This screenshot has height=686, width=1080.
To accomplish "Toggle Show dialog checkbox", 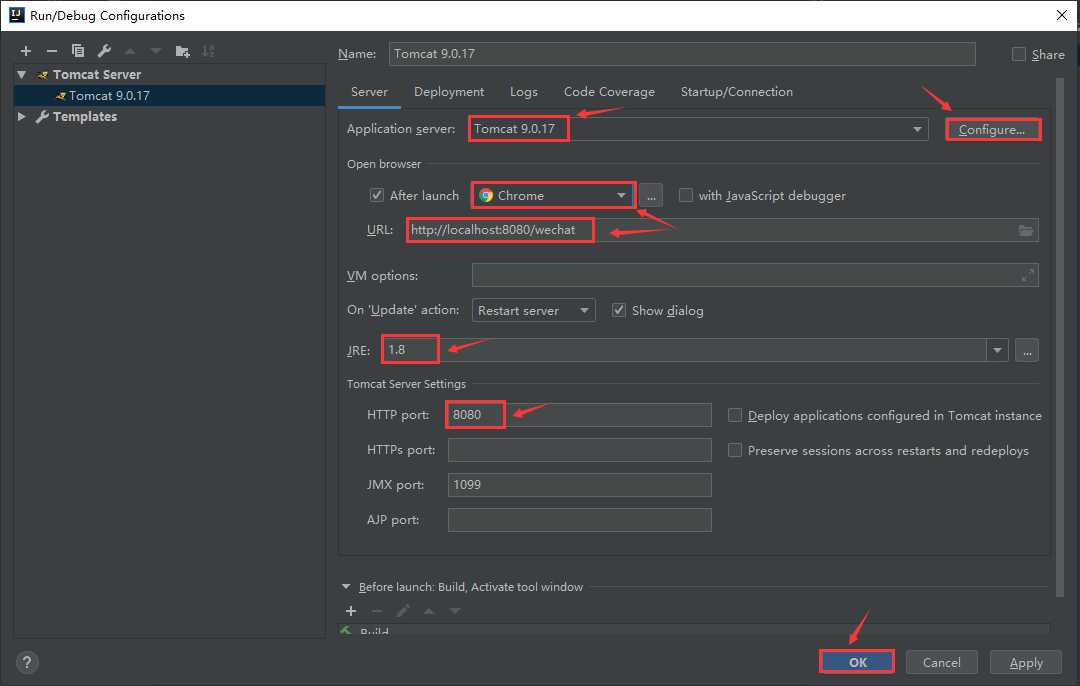I will click(619, 311).
